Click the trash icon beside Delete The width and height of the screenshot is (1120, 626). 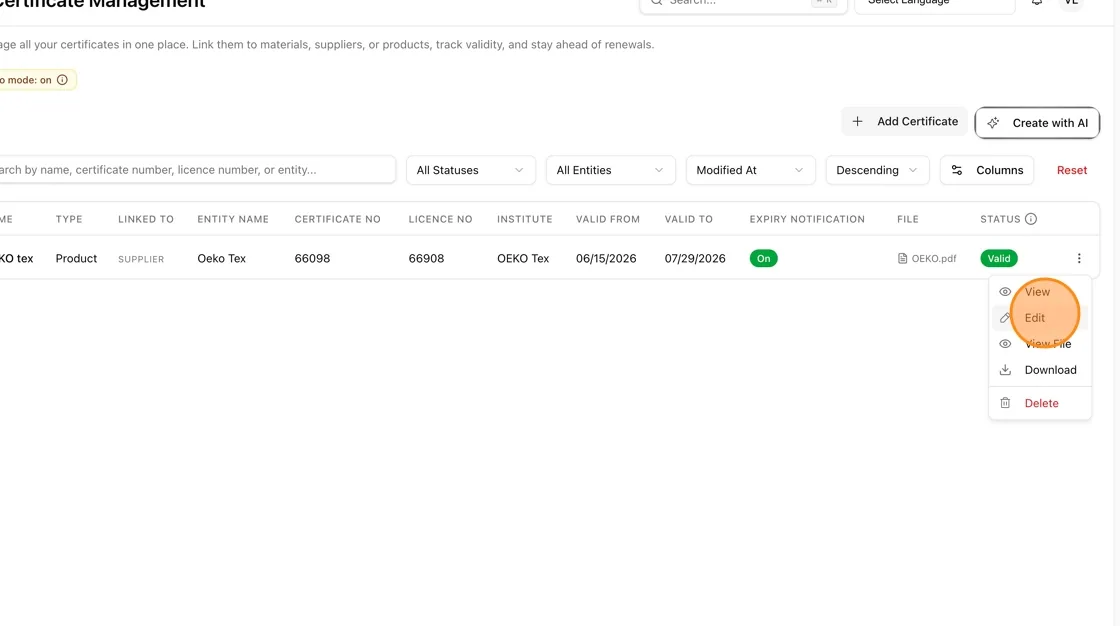pyautogui.click(x=1005, y=403)
